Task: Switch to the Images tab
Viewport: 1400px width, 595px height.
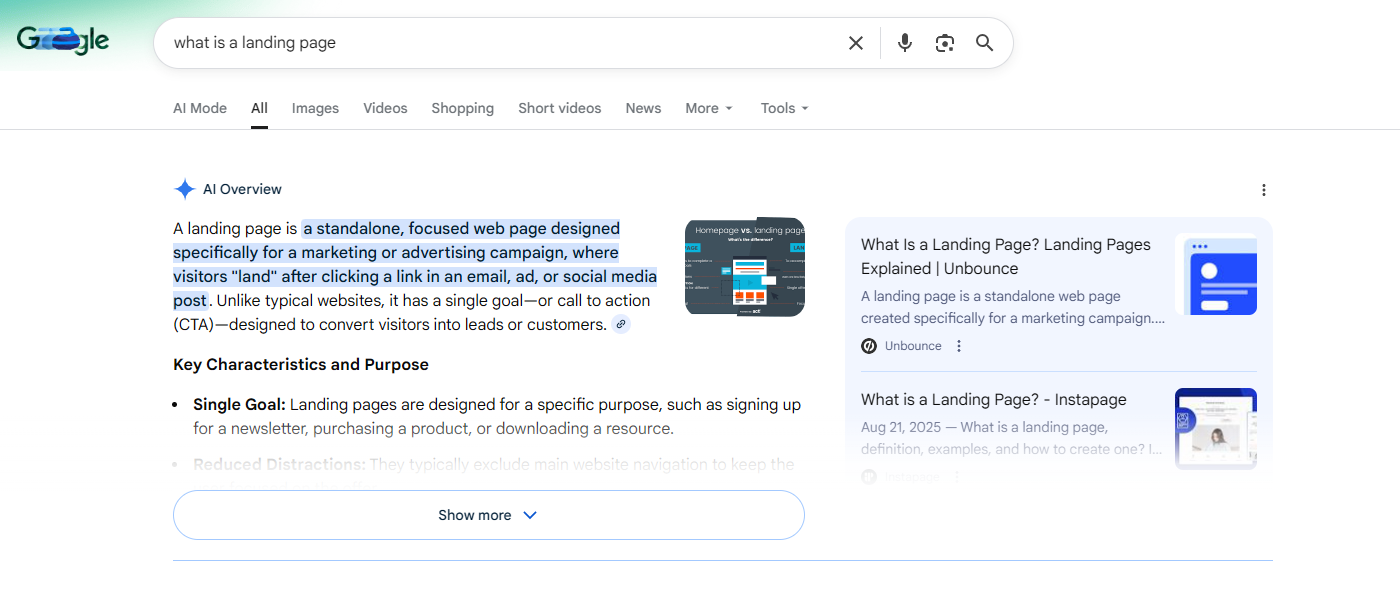Action: (315, 108)
